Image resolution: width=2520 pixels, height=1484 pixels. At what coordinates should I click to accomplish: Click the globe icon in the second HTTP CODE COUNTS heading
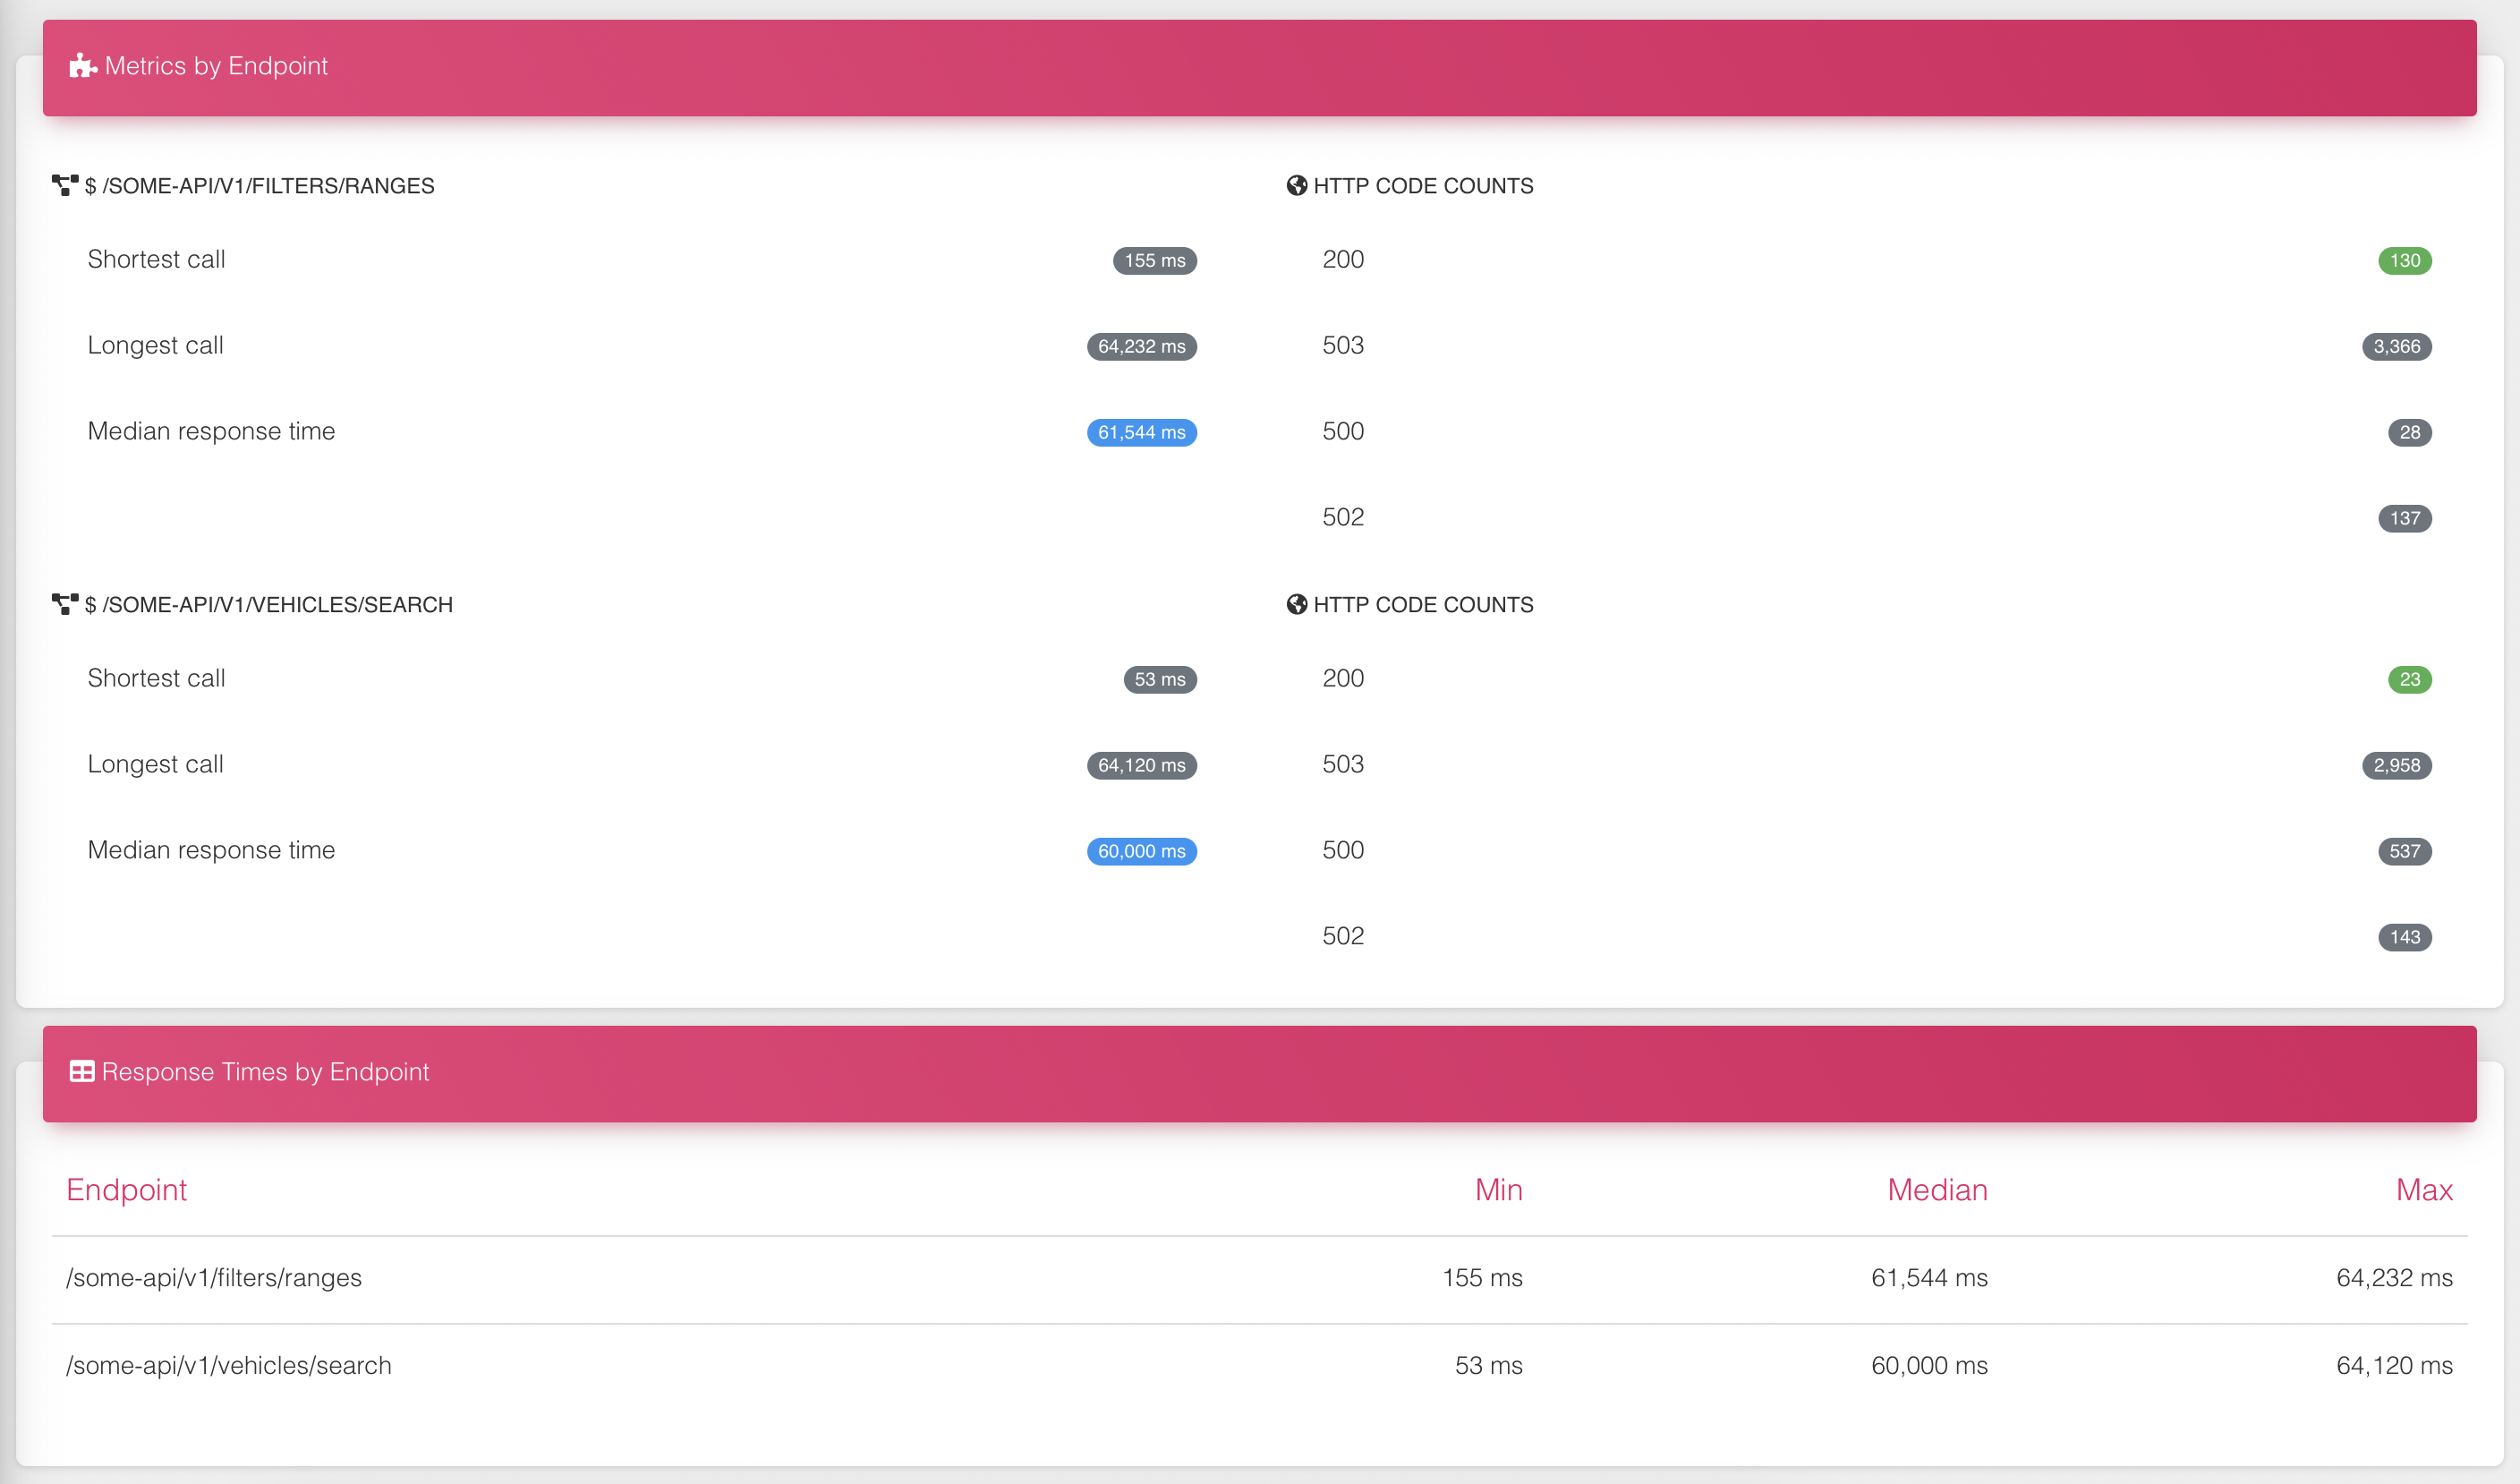tap(1297, 604)
